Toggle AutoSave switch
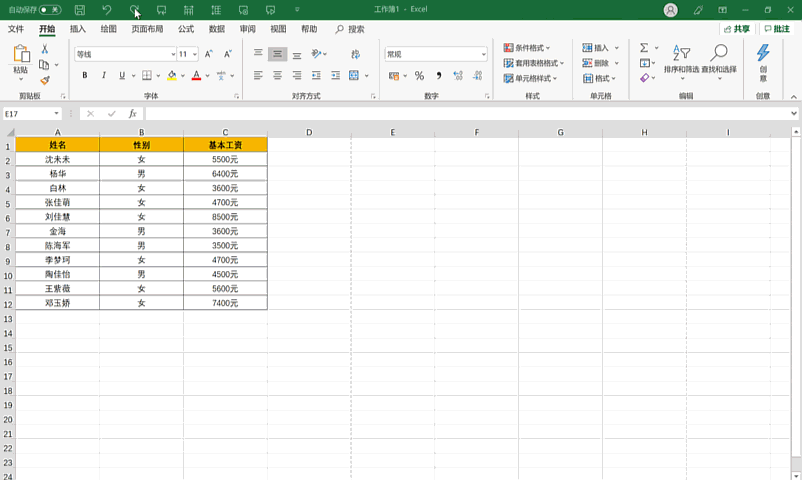 50,10
